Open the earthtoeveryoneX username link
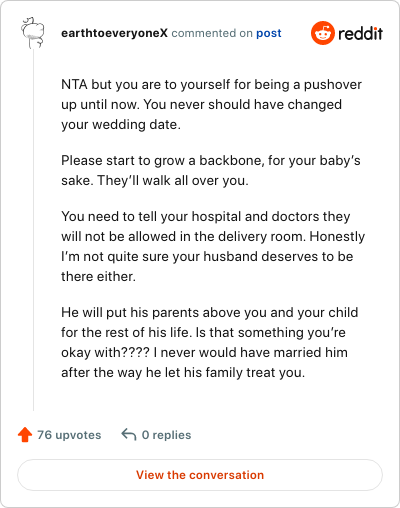The width and height of the screenshot is (400, 508). [x=114, y=33]
